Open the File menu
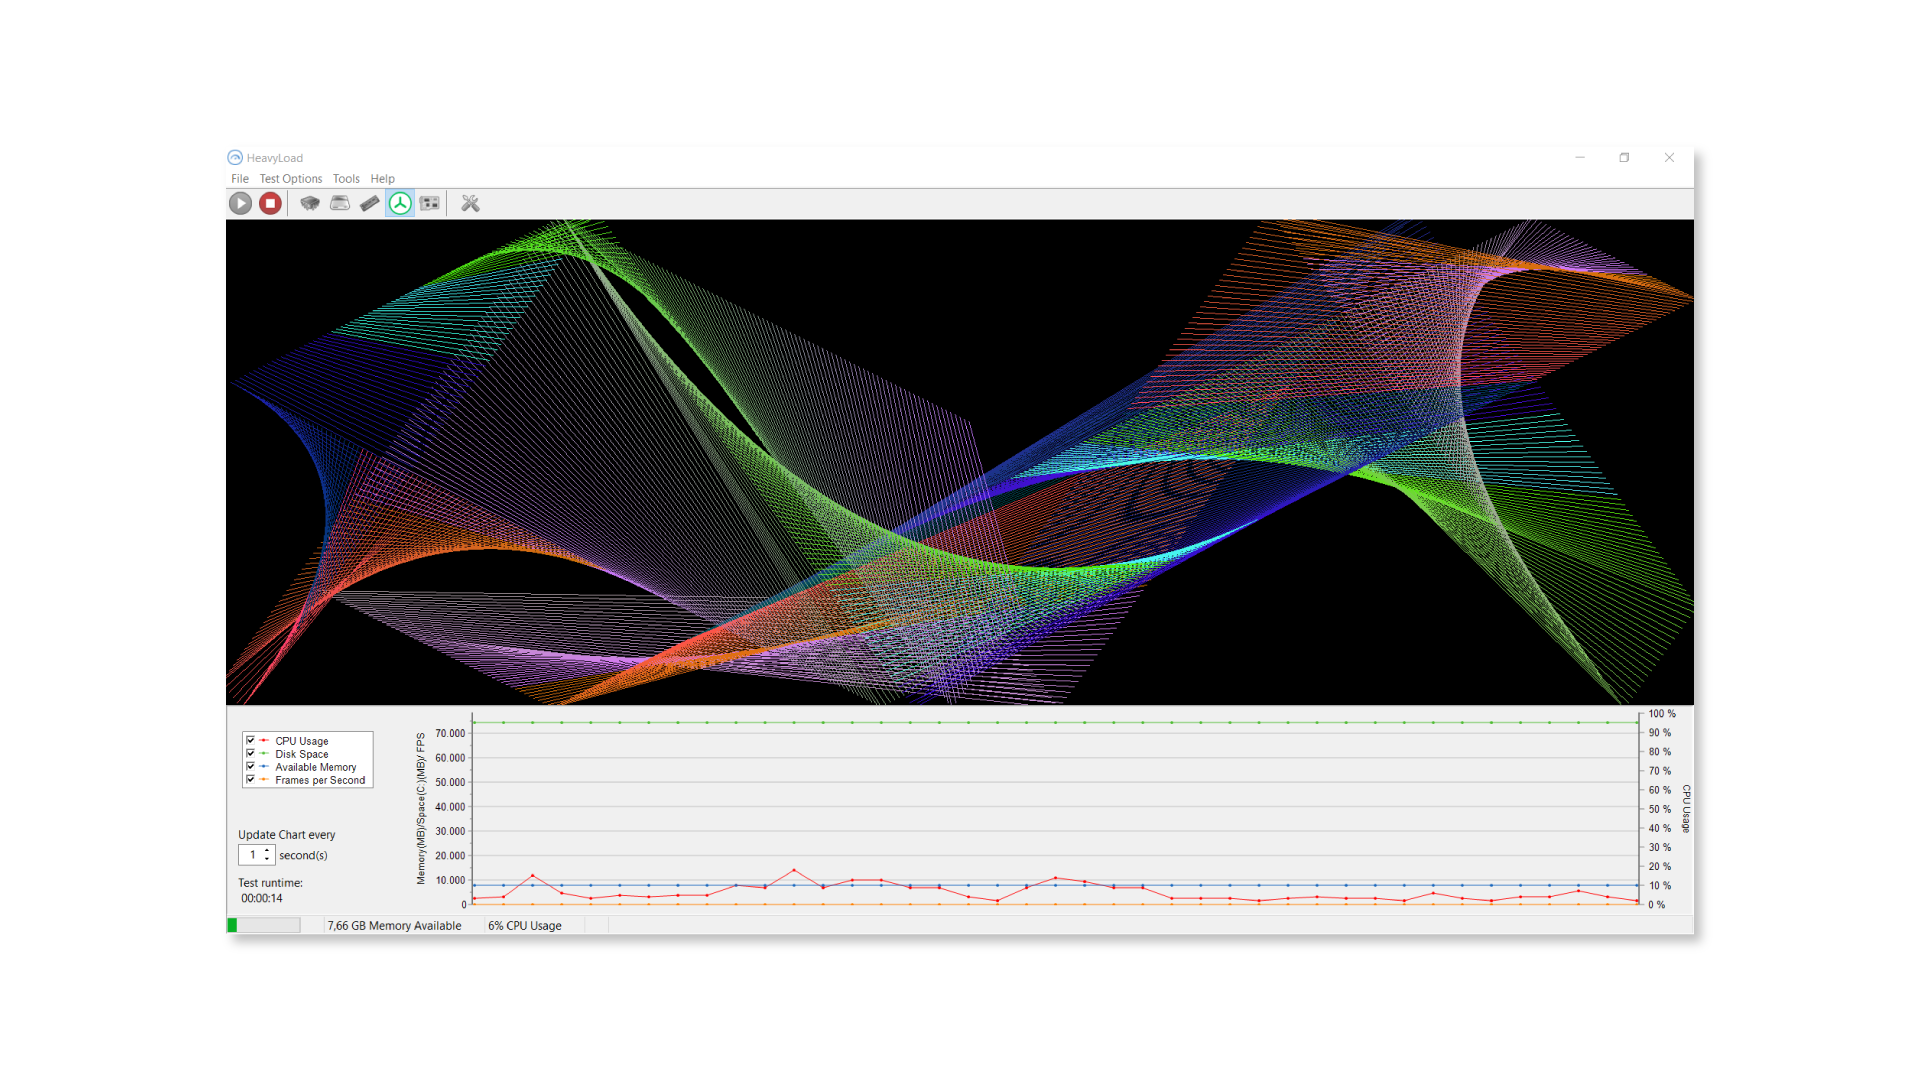 pos(240,179)
